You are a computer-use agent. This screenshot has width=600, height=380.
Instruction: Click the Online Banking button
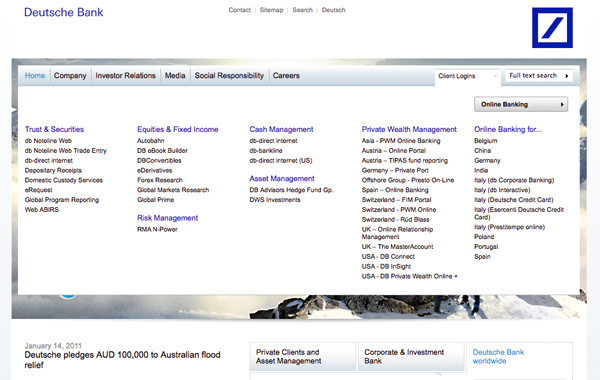[x=521, y=104]
